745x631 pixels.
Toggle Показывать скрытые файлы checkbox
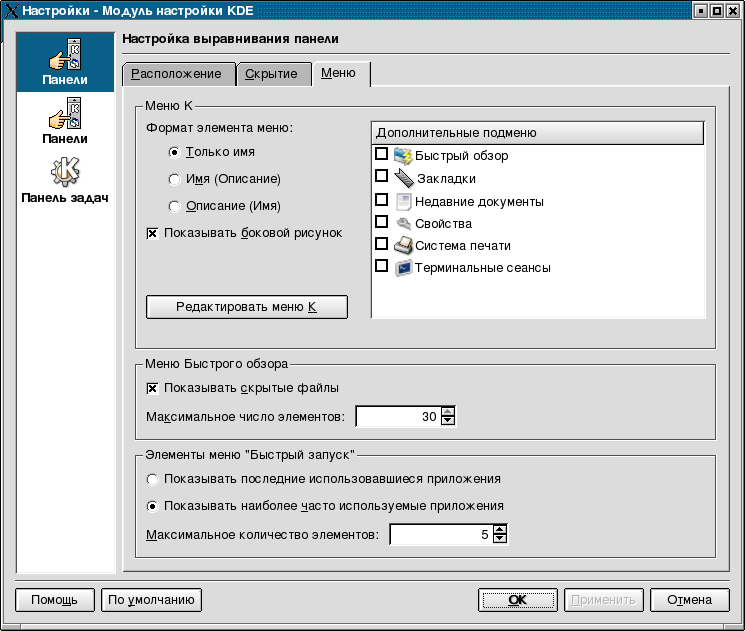coord(153,388)
